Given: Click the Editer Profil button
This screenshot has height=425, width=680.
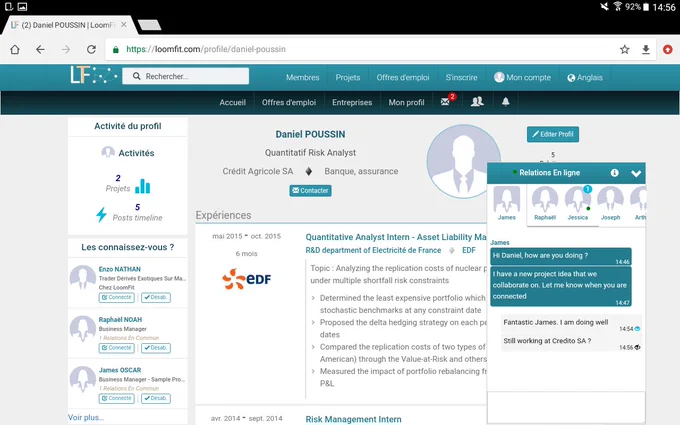Looking at the screenshot, I should pos(553,134).
